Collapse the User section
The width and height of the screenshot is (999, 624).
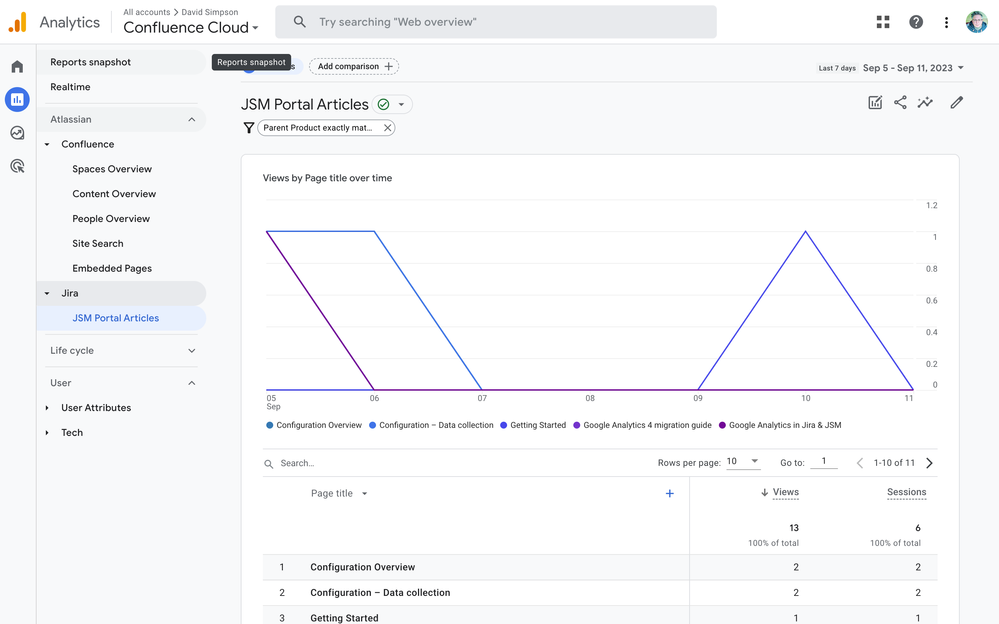point(192,383)
